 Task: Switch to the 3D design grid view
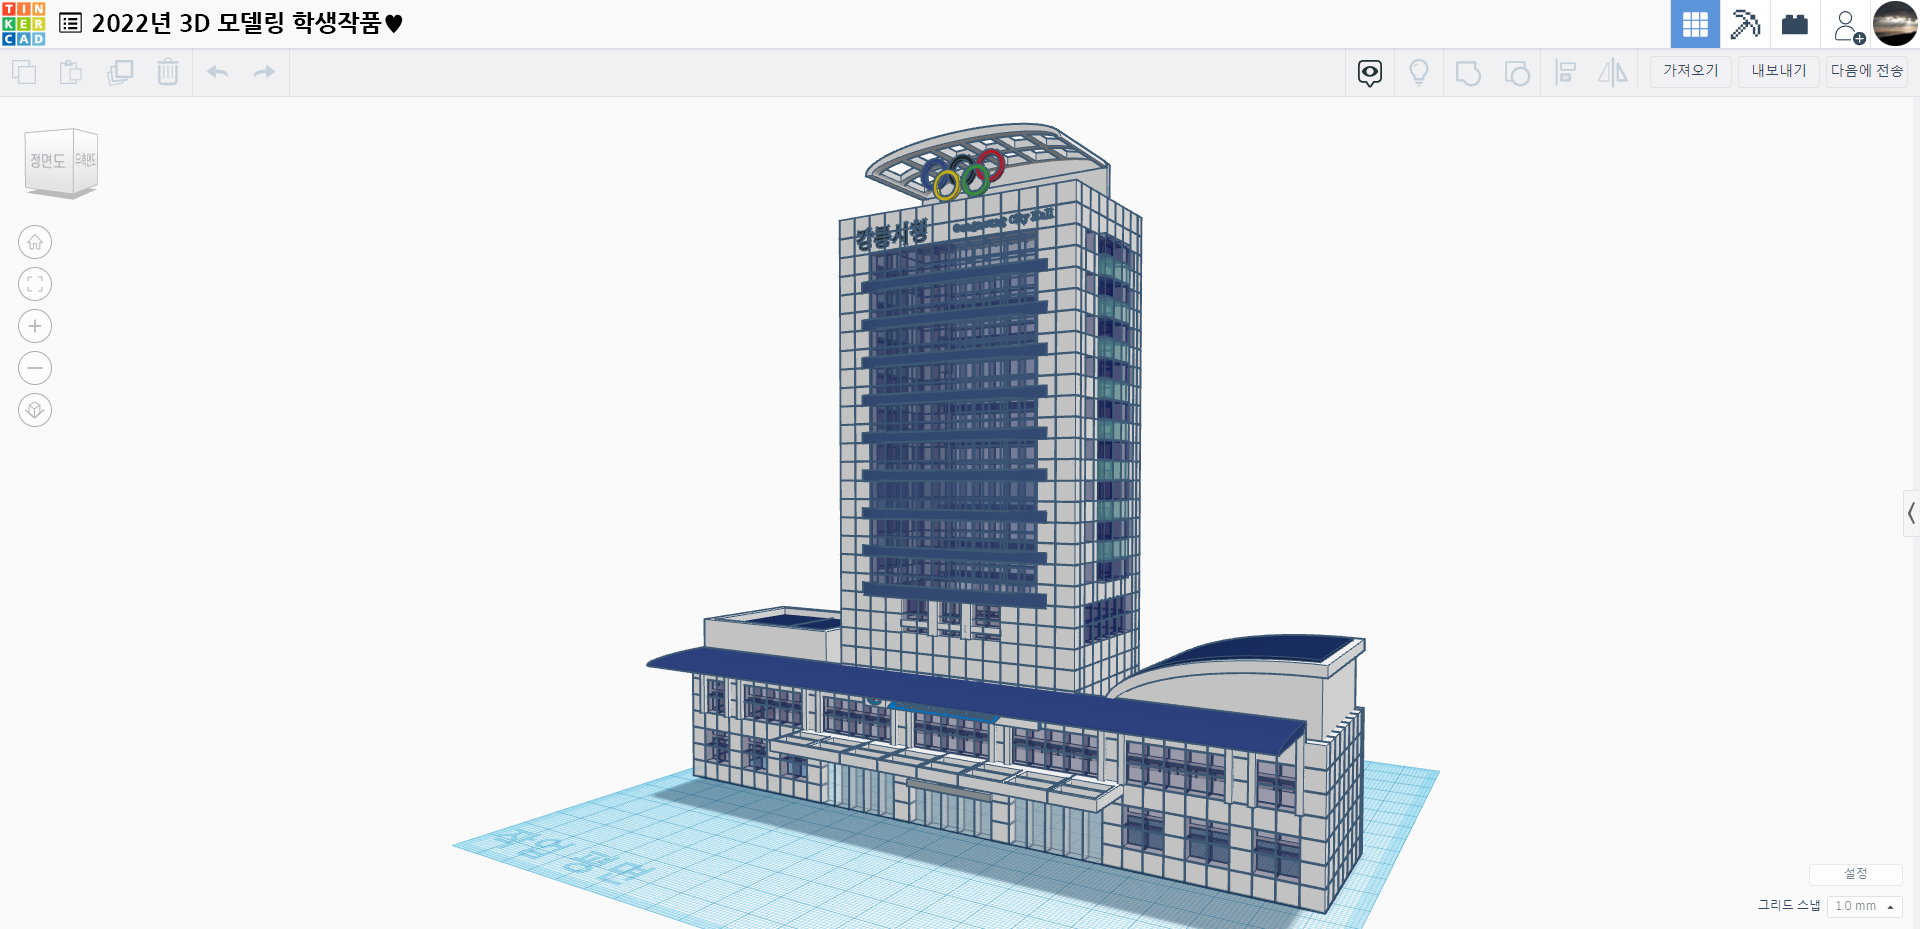click(x=1695, y=24)
